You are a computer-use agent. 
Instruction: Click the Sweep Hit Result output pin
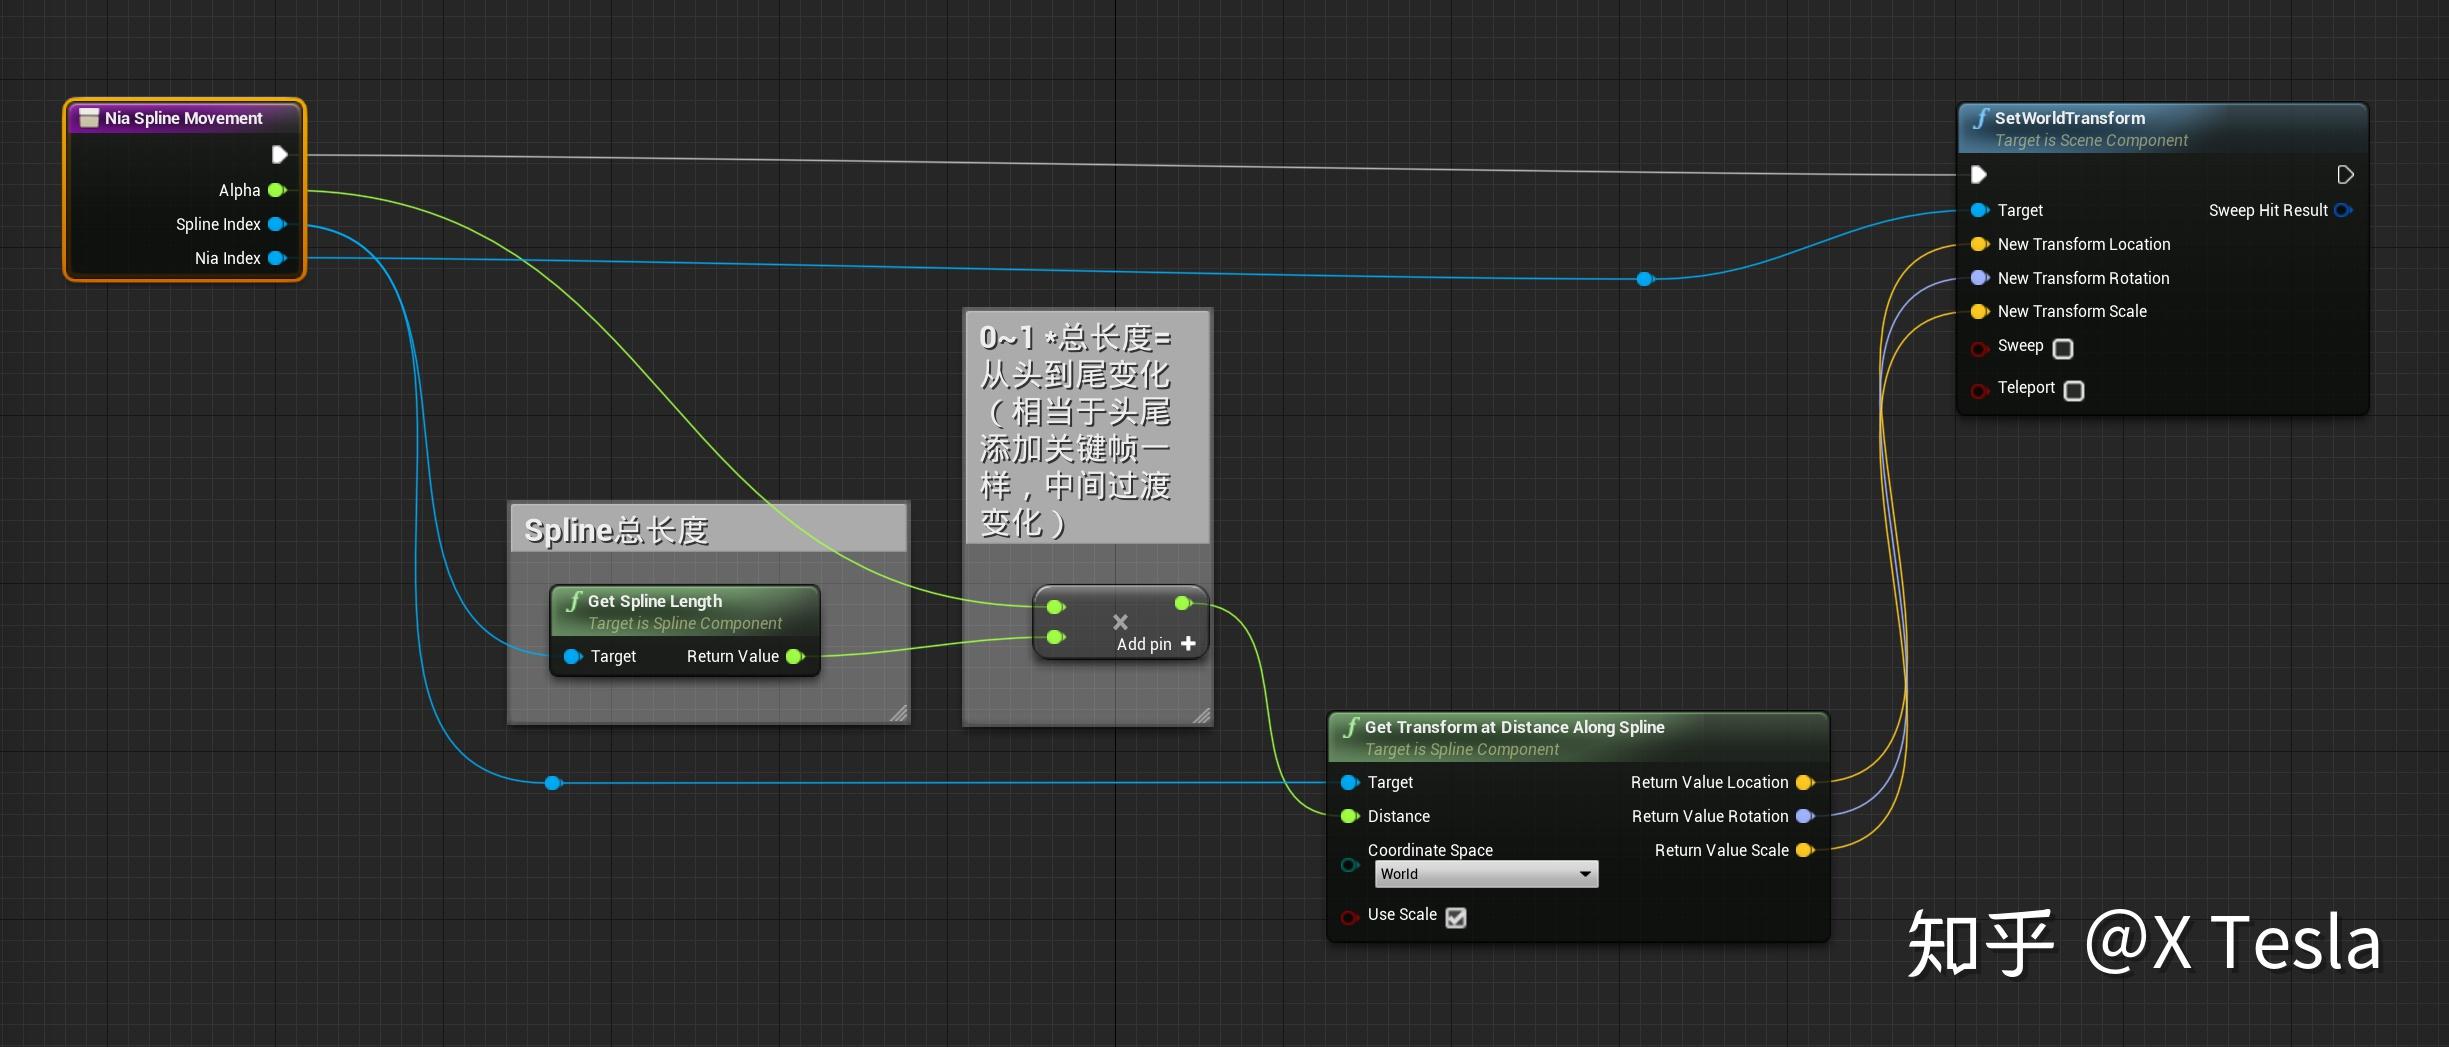coord(2344,210)
